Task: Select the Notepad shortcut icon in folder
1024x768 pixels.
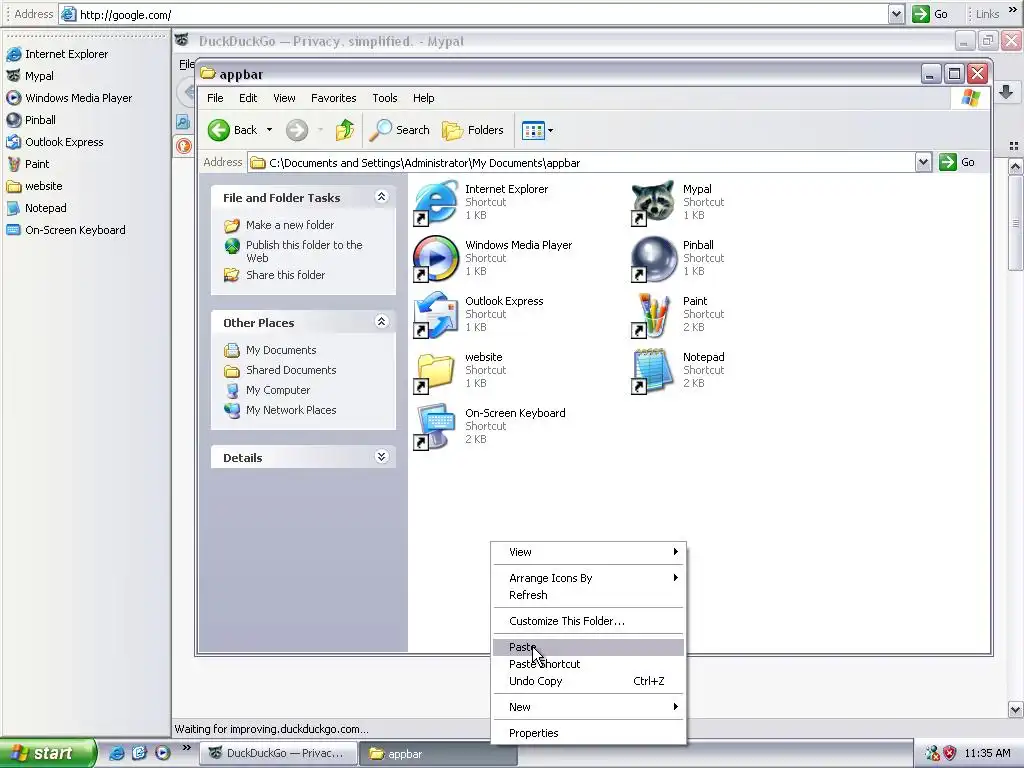Action: [x=653, y=371]
